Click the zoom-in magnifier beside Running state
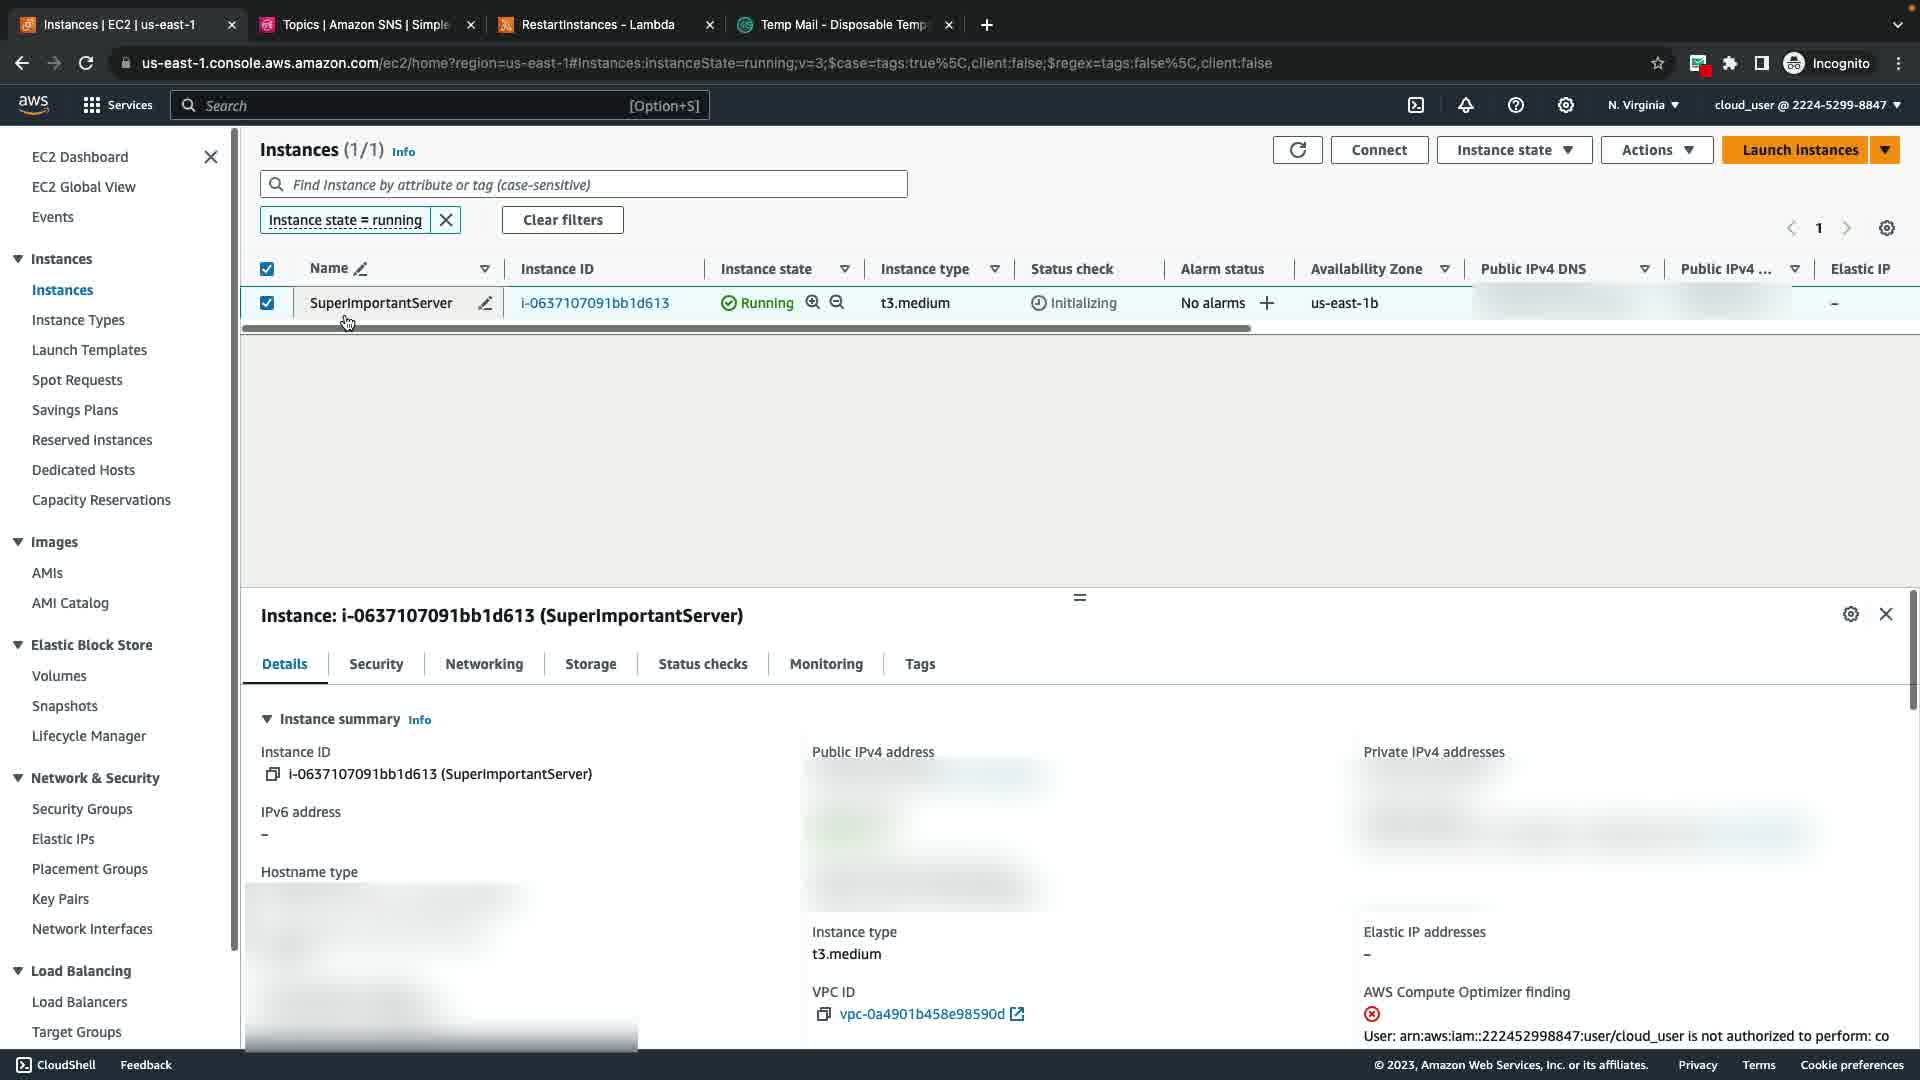Image resolution: width=1920 pixels, height=1080 pixels. tap(813, 302)
